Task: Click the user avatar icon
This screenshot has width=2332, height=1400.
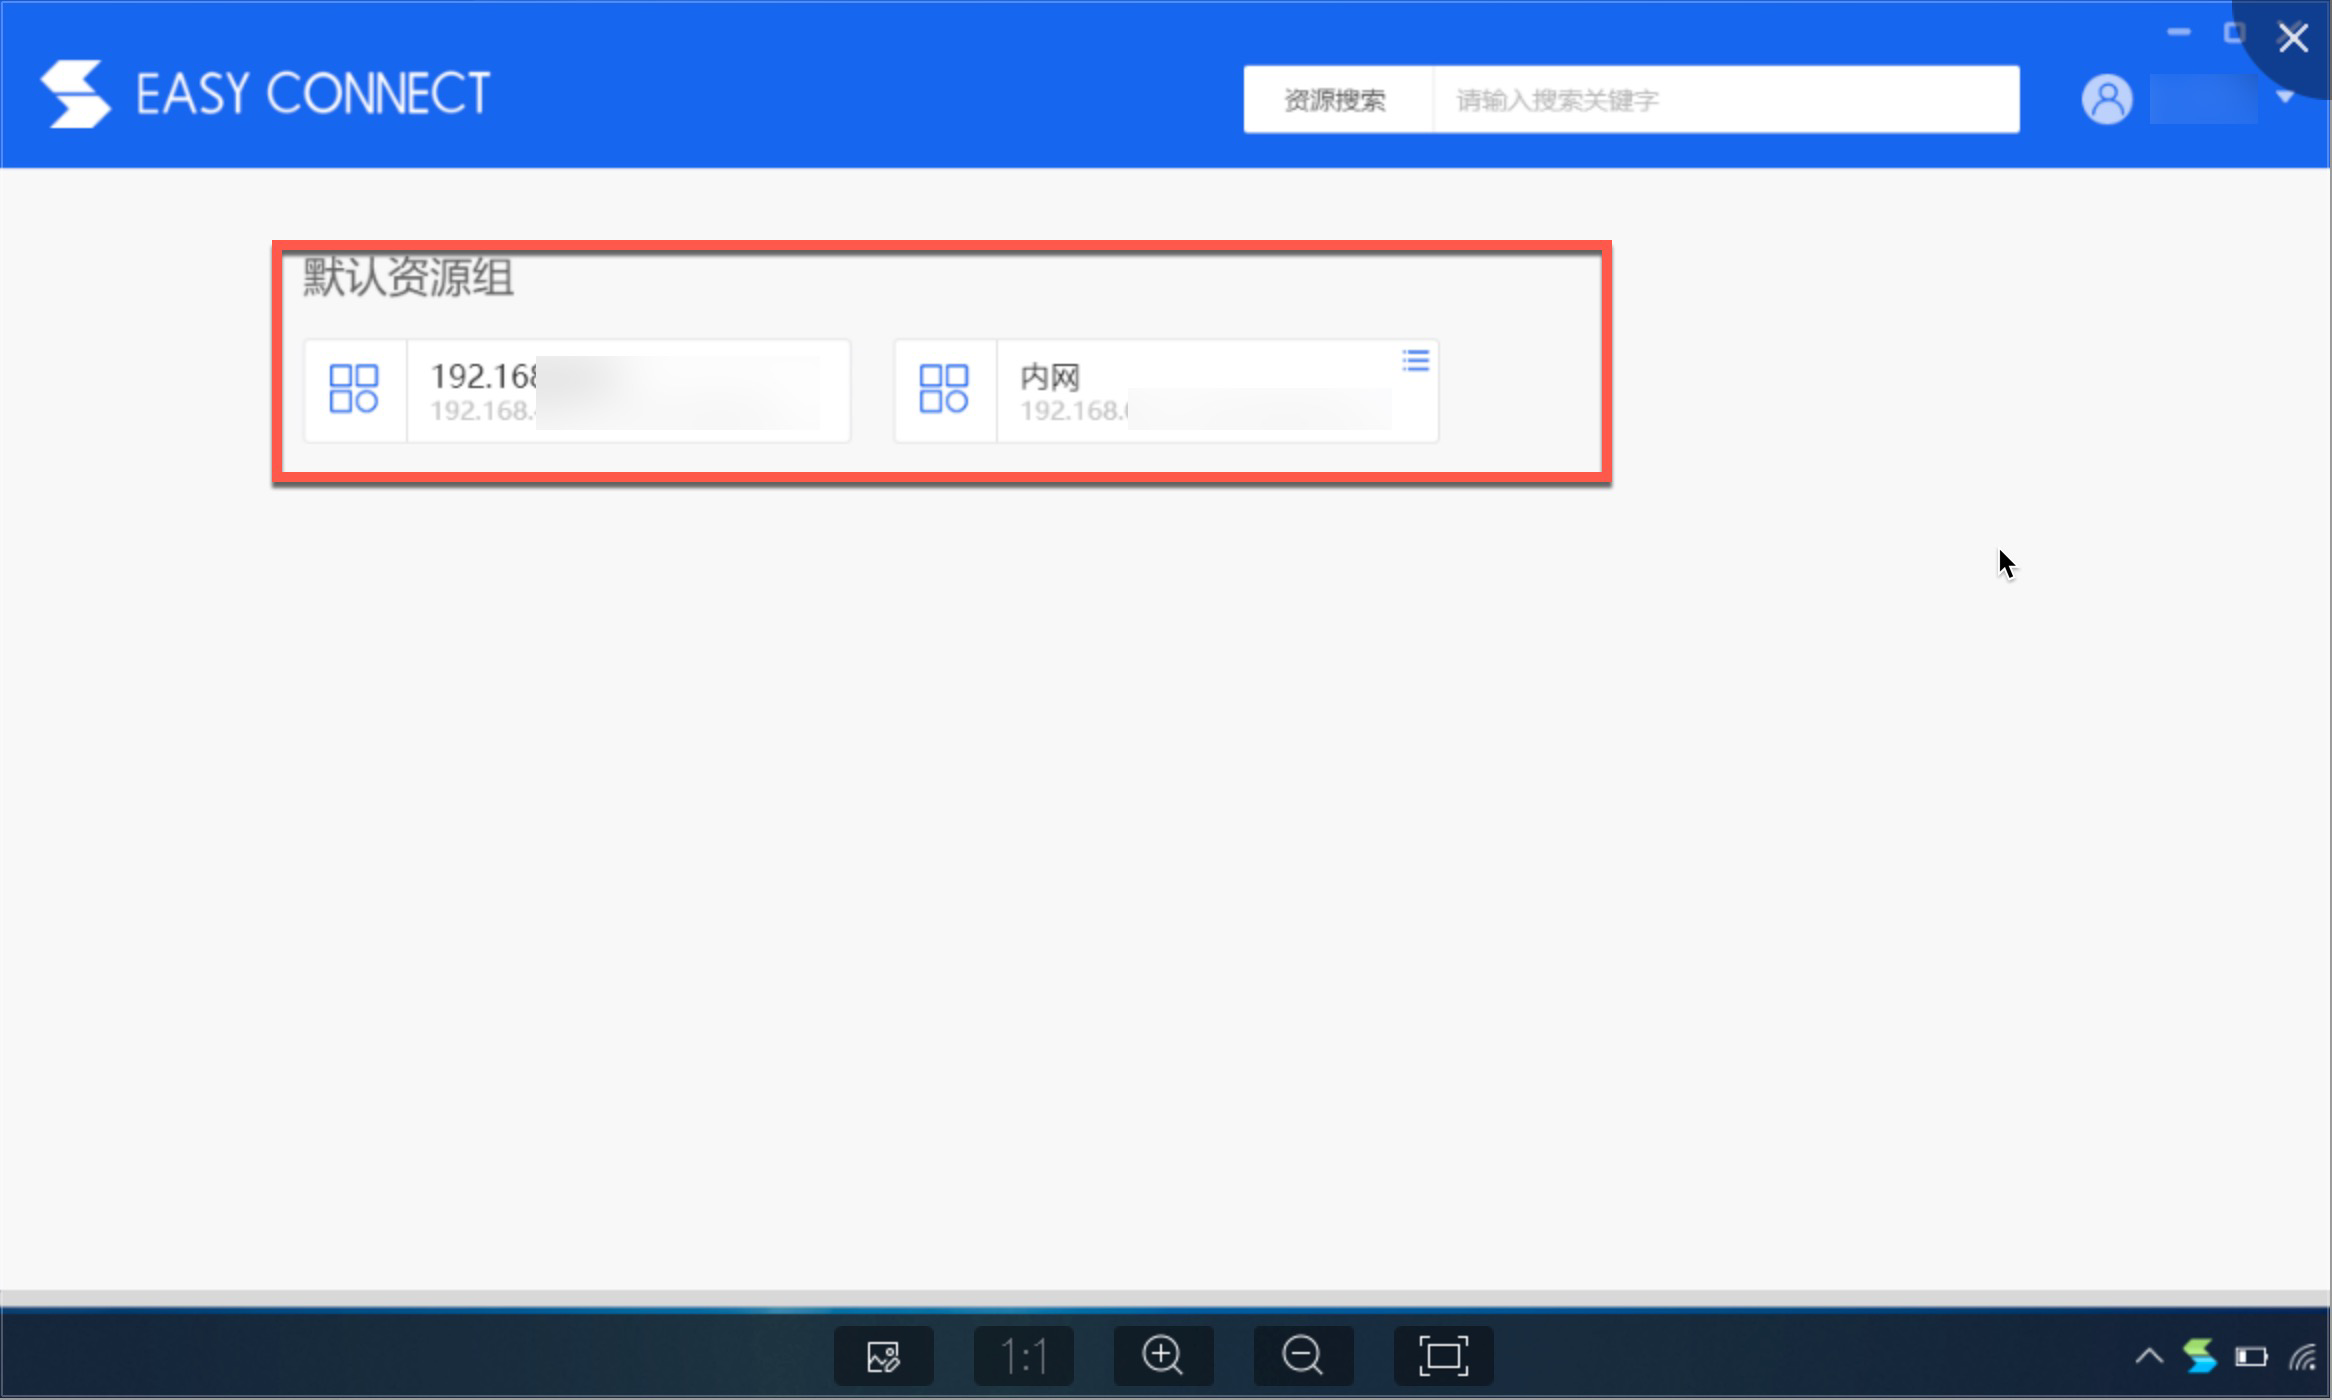Action: point(2106,100)
